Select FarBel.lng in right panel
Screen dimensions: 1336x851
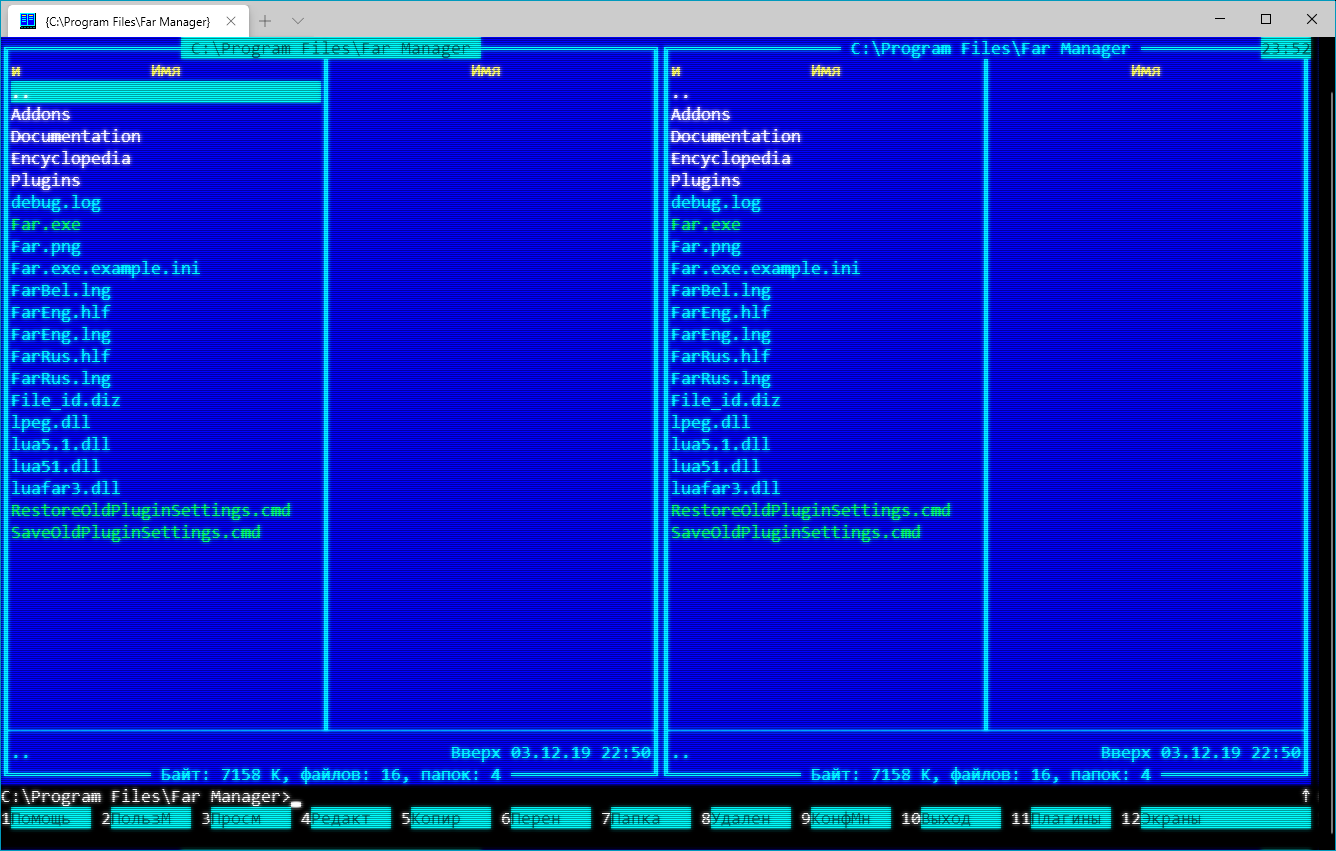pyautogui.click(x=721, y=290)
